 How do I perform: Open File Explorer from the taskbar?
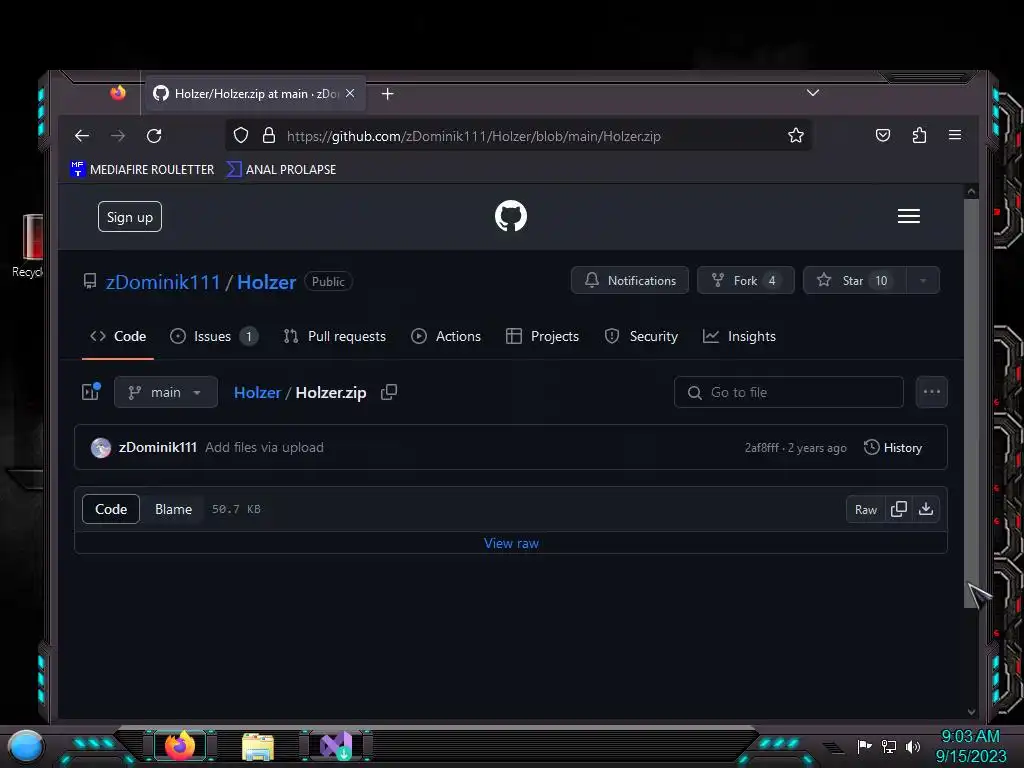(x=258, y=746)
